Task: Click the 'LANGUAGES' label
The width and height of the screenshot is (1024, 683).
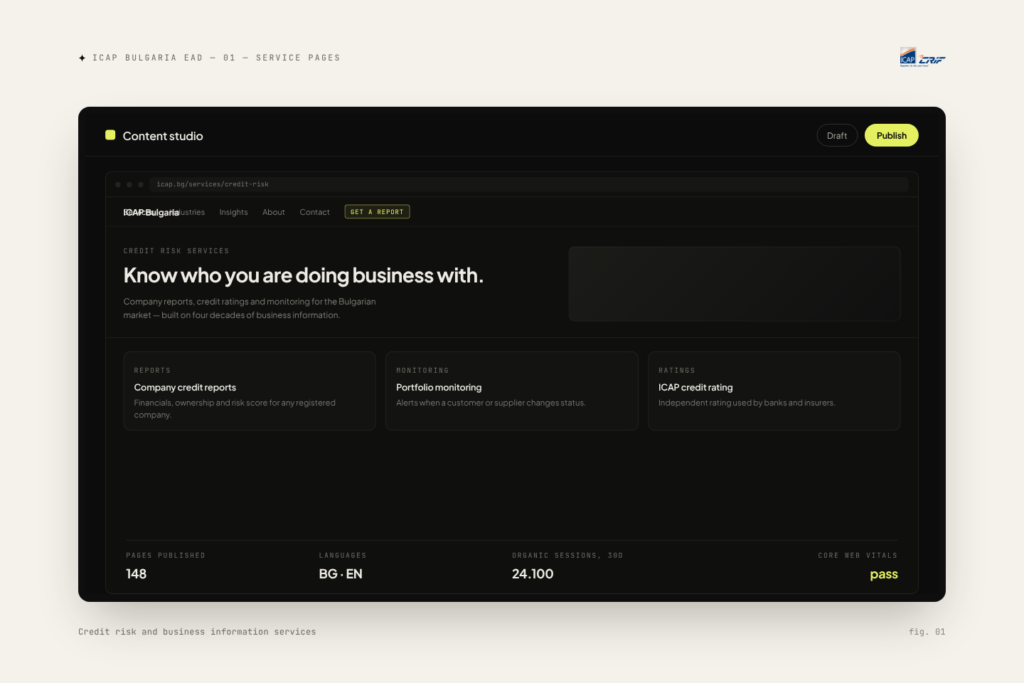Action: (342, 555)
